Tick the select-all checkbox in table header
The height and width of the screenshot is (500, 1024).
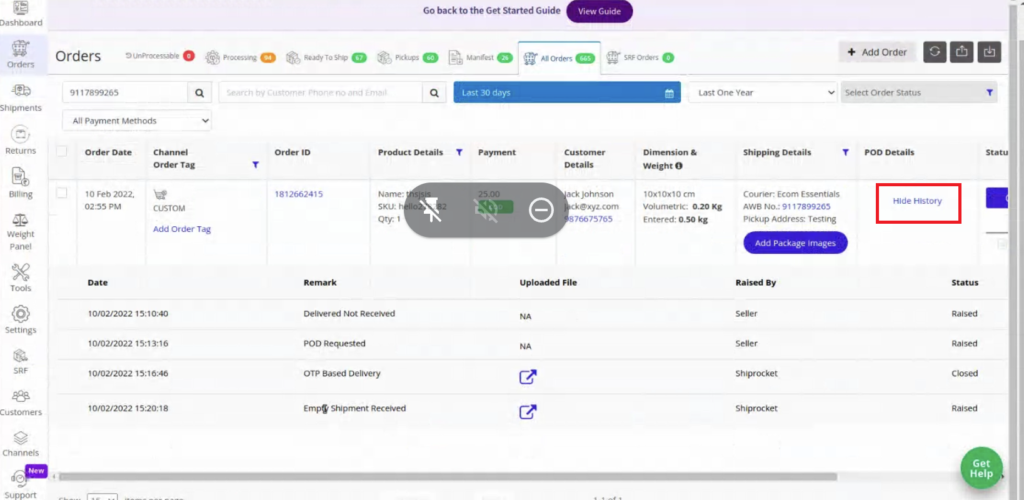pyautogui.click(x=61, y=151)
